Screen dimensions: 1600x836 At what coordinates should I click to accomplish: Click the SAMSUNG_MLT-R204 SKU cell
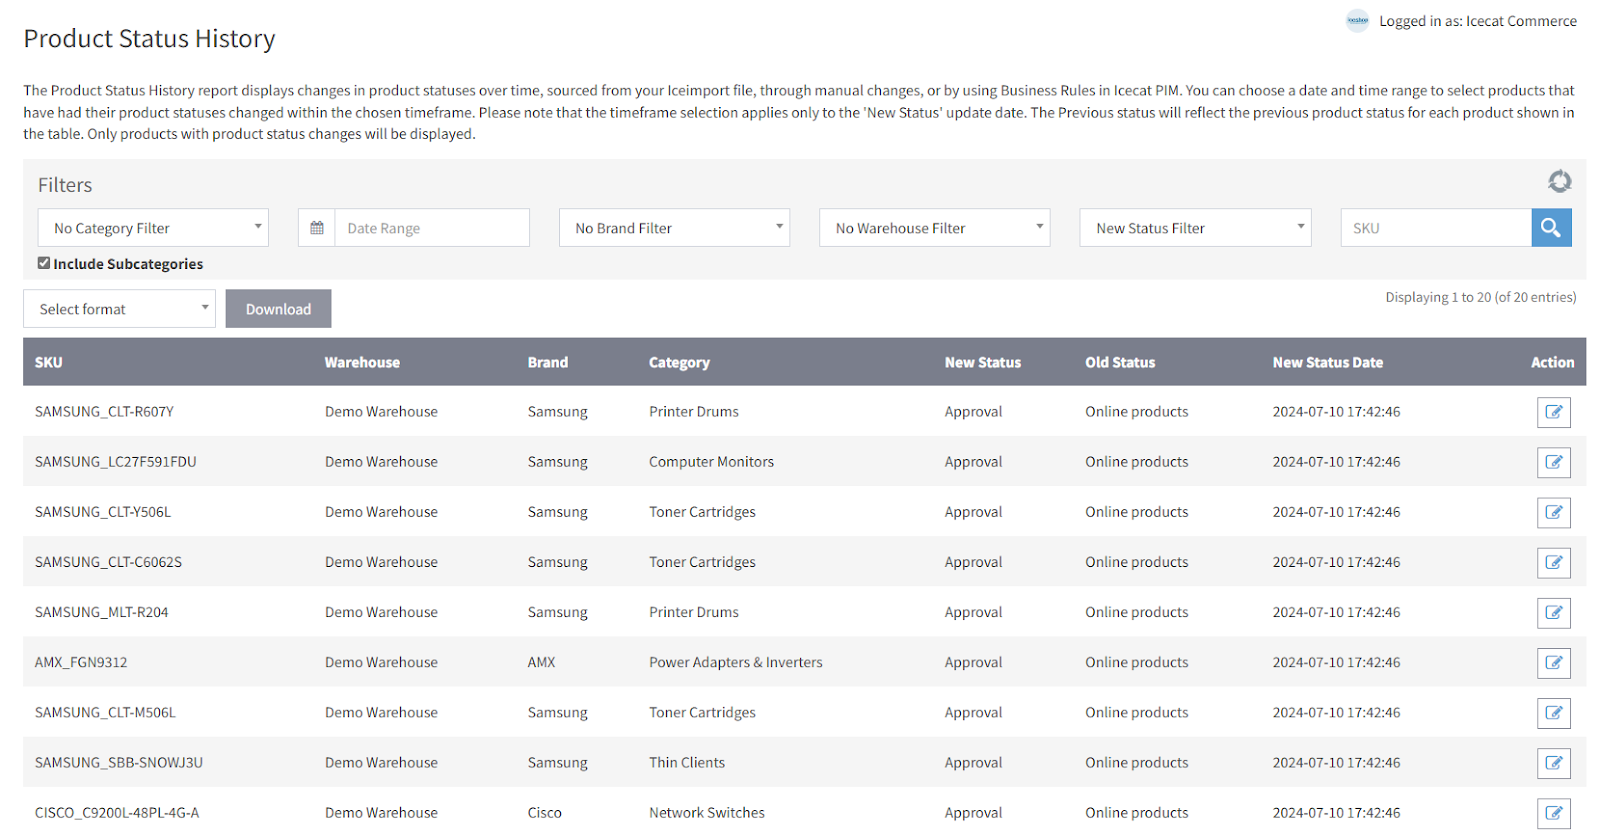(x=101, y=612)
